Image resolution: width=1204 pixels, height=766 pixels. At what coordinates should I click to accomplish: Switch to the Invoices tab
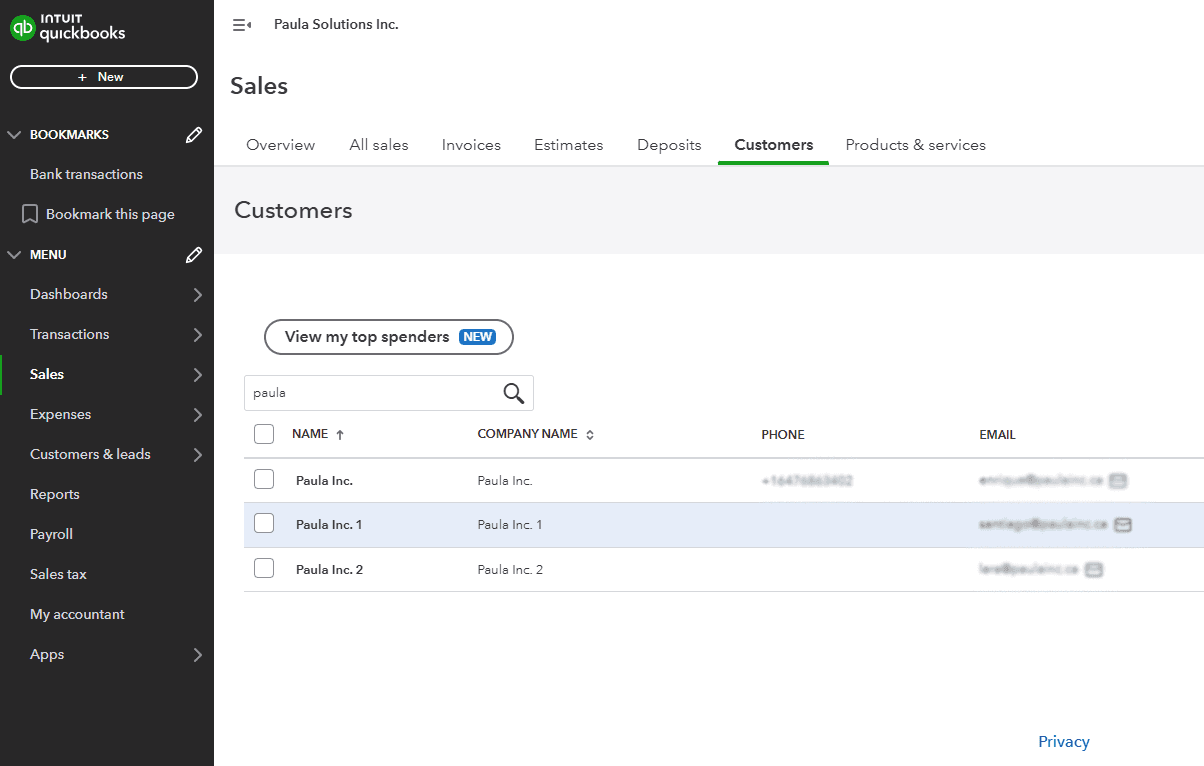(x=470, y=144)
